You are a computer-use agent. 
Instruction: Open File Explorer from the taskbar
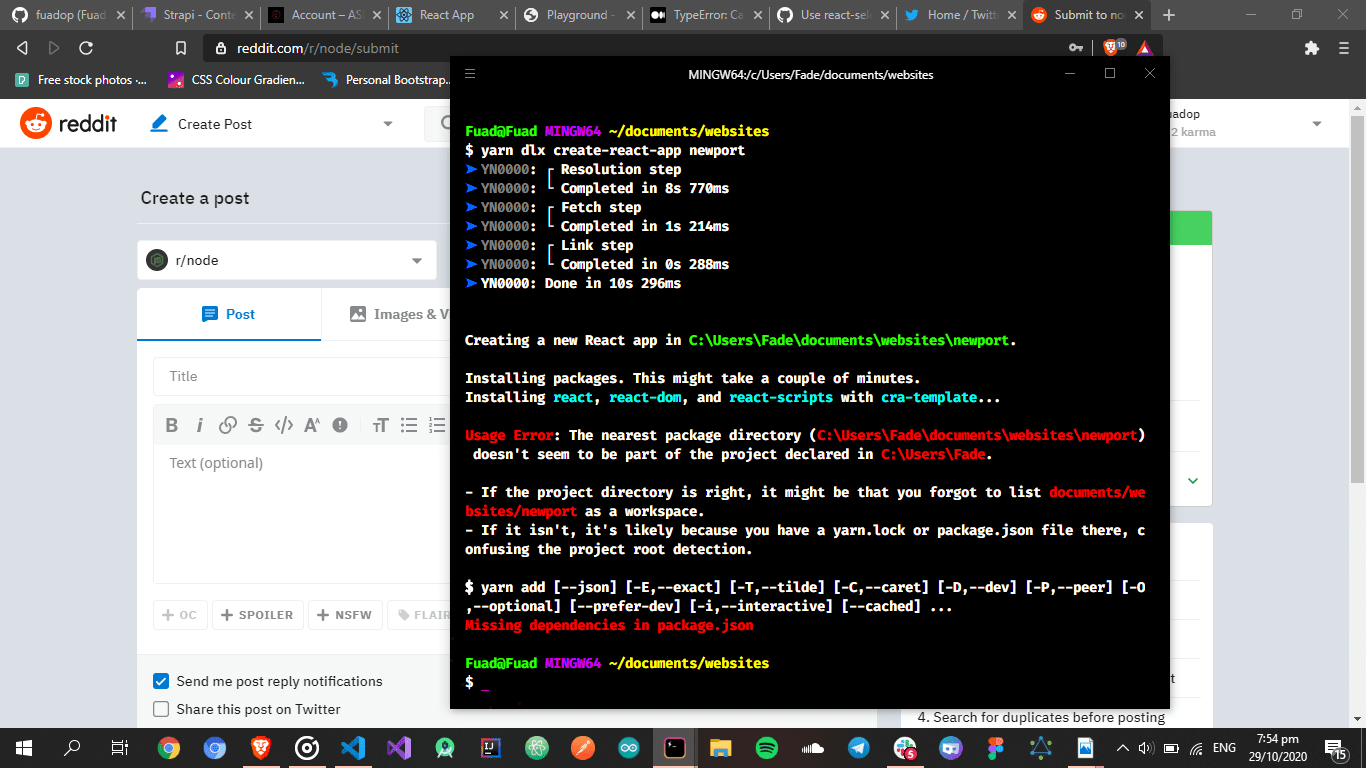(x=721, y=747)
